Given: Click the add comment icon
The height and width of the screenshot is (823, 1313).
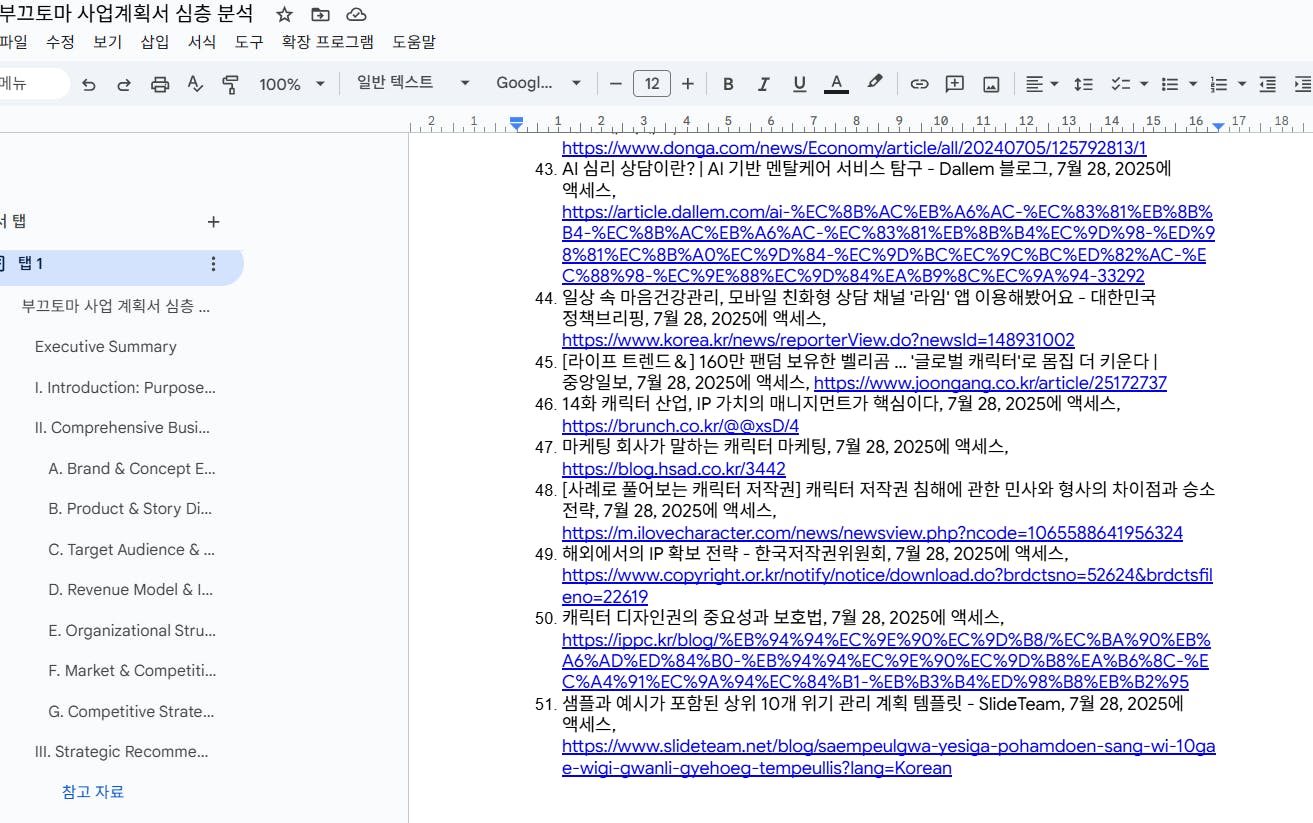Looking at the screenshot, I should click(x=954, y=84).
